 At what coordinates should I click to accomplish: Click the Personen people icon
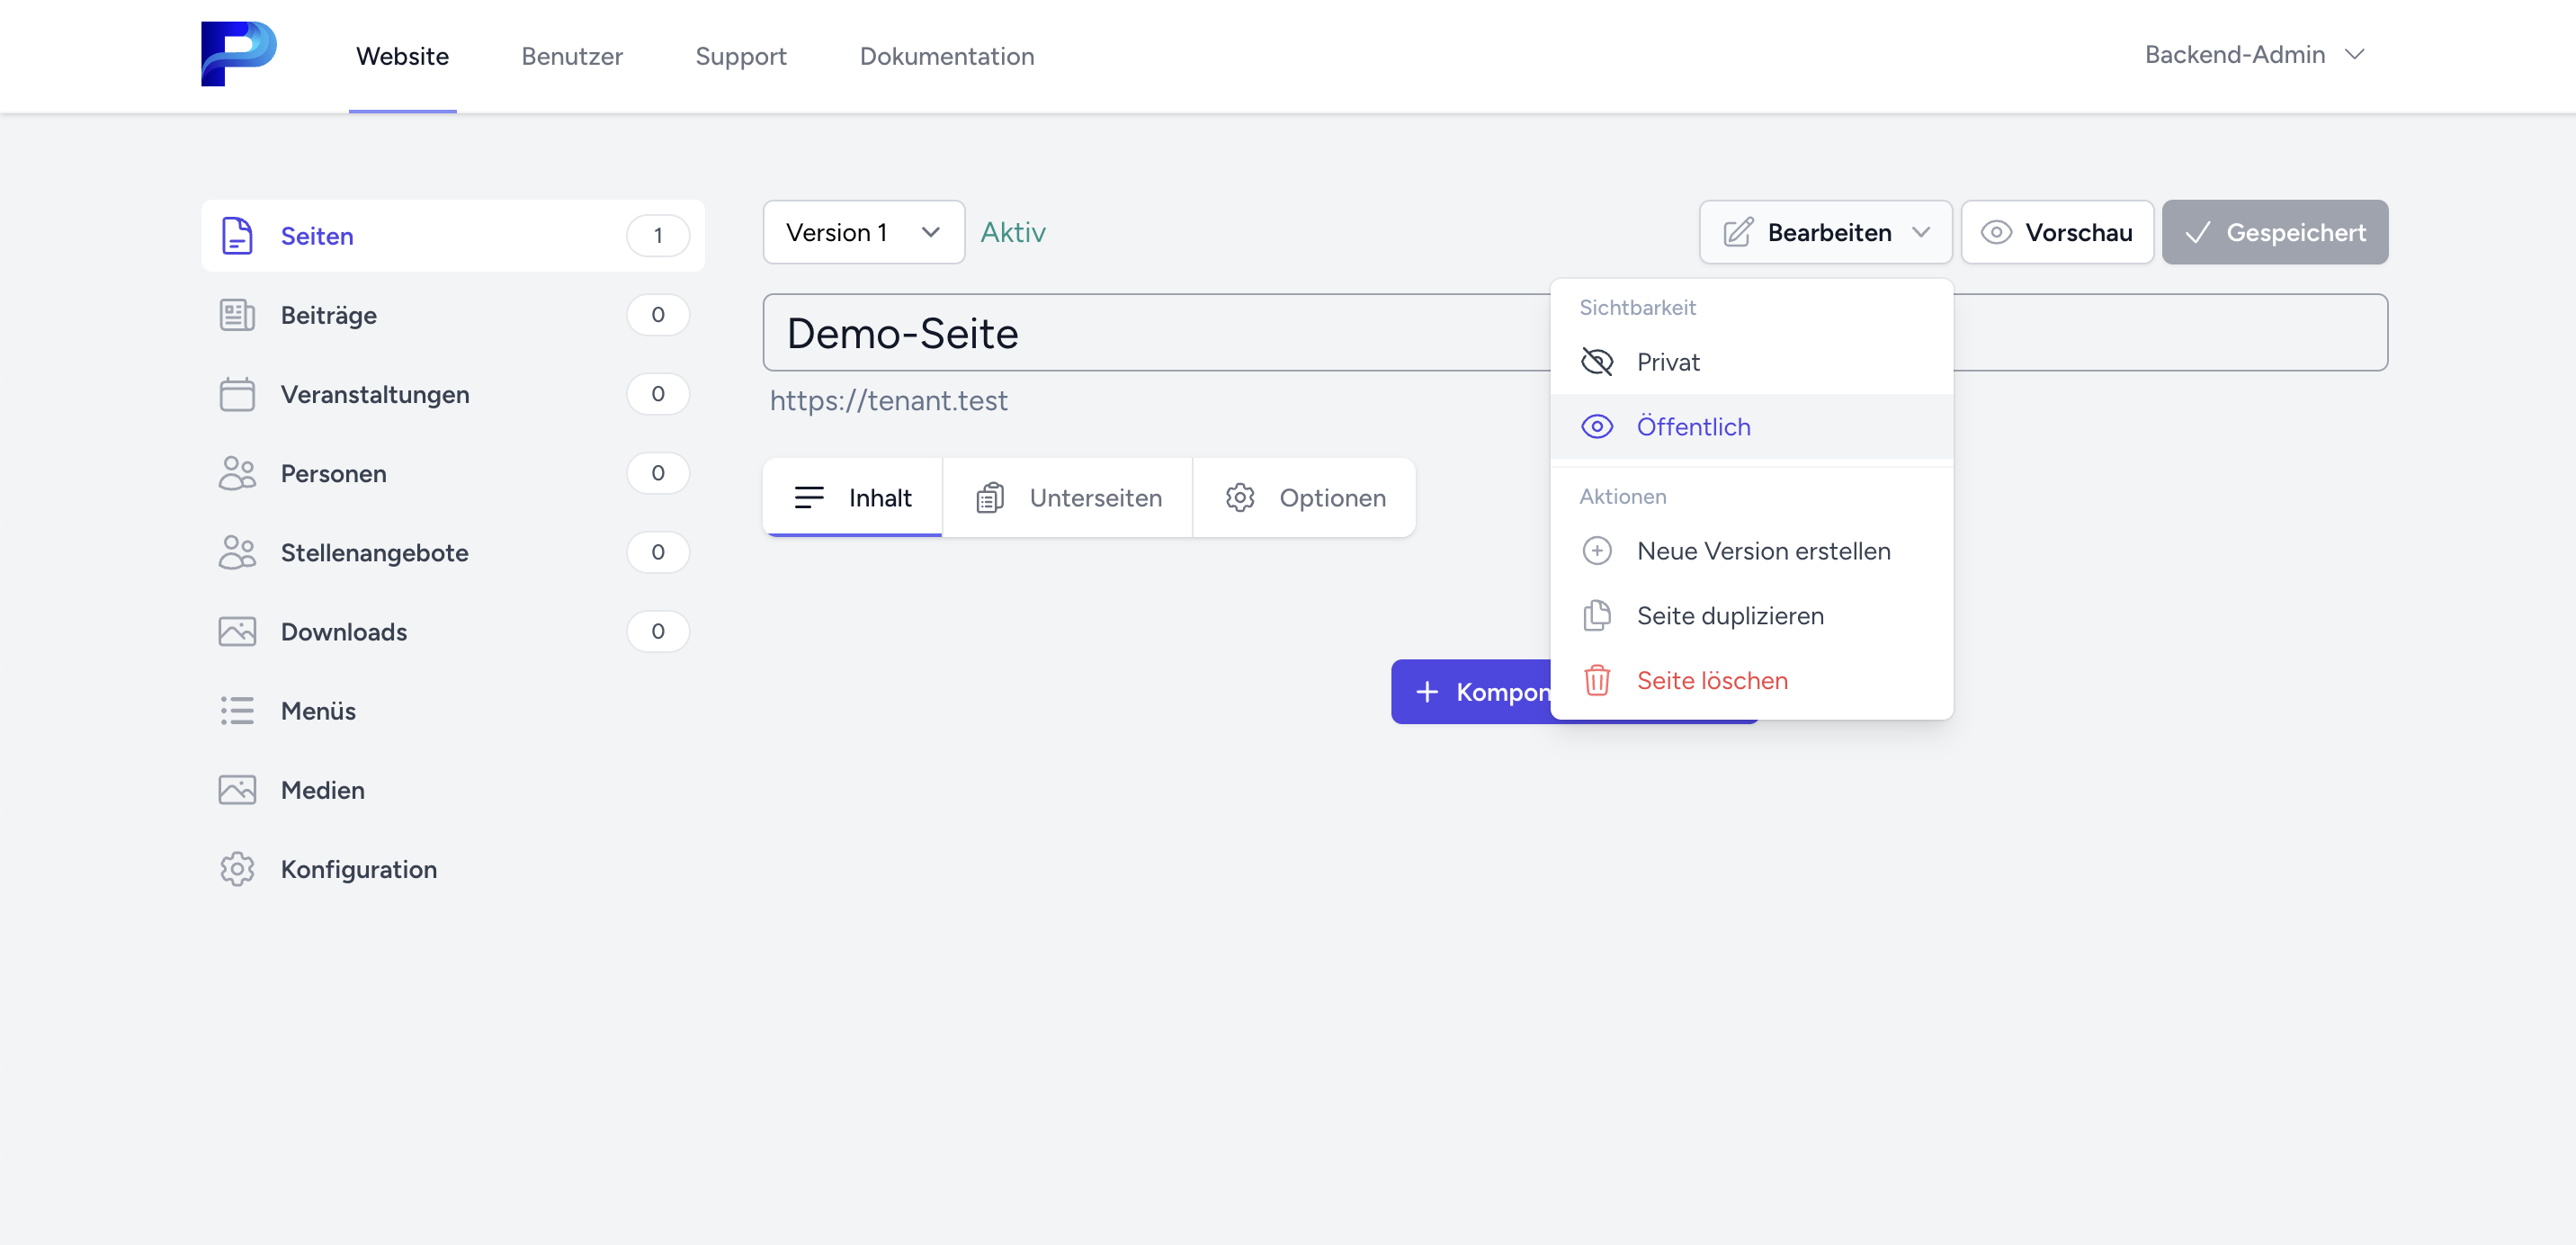tap(237, 473)
